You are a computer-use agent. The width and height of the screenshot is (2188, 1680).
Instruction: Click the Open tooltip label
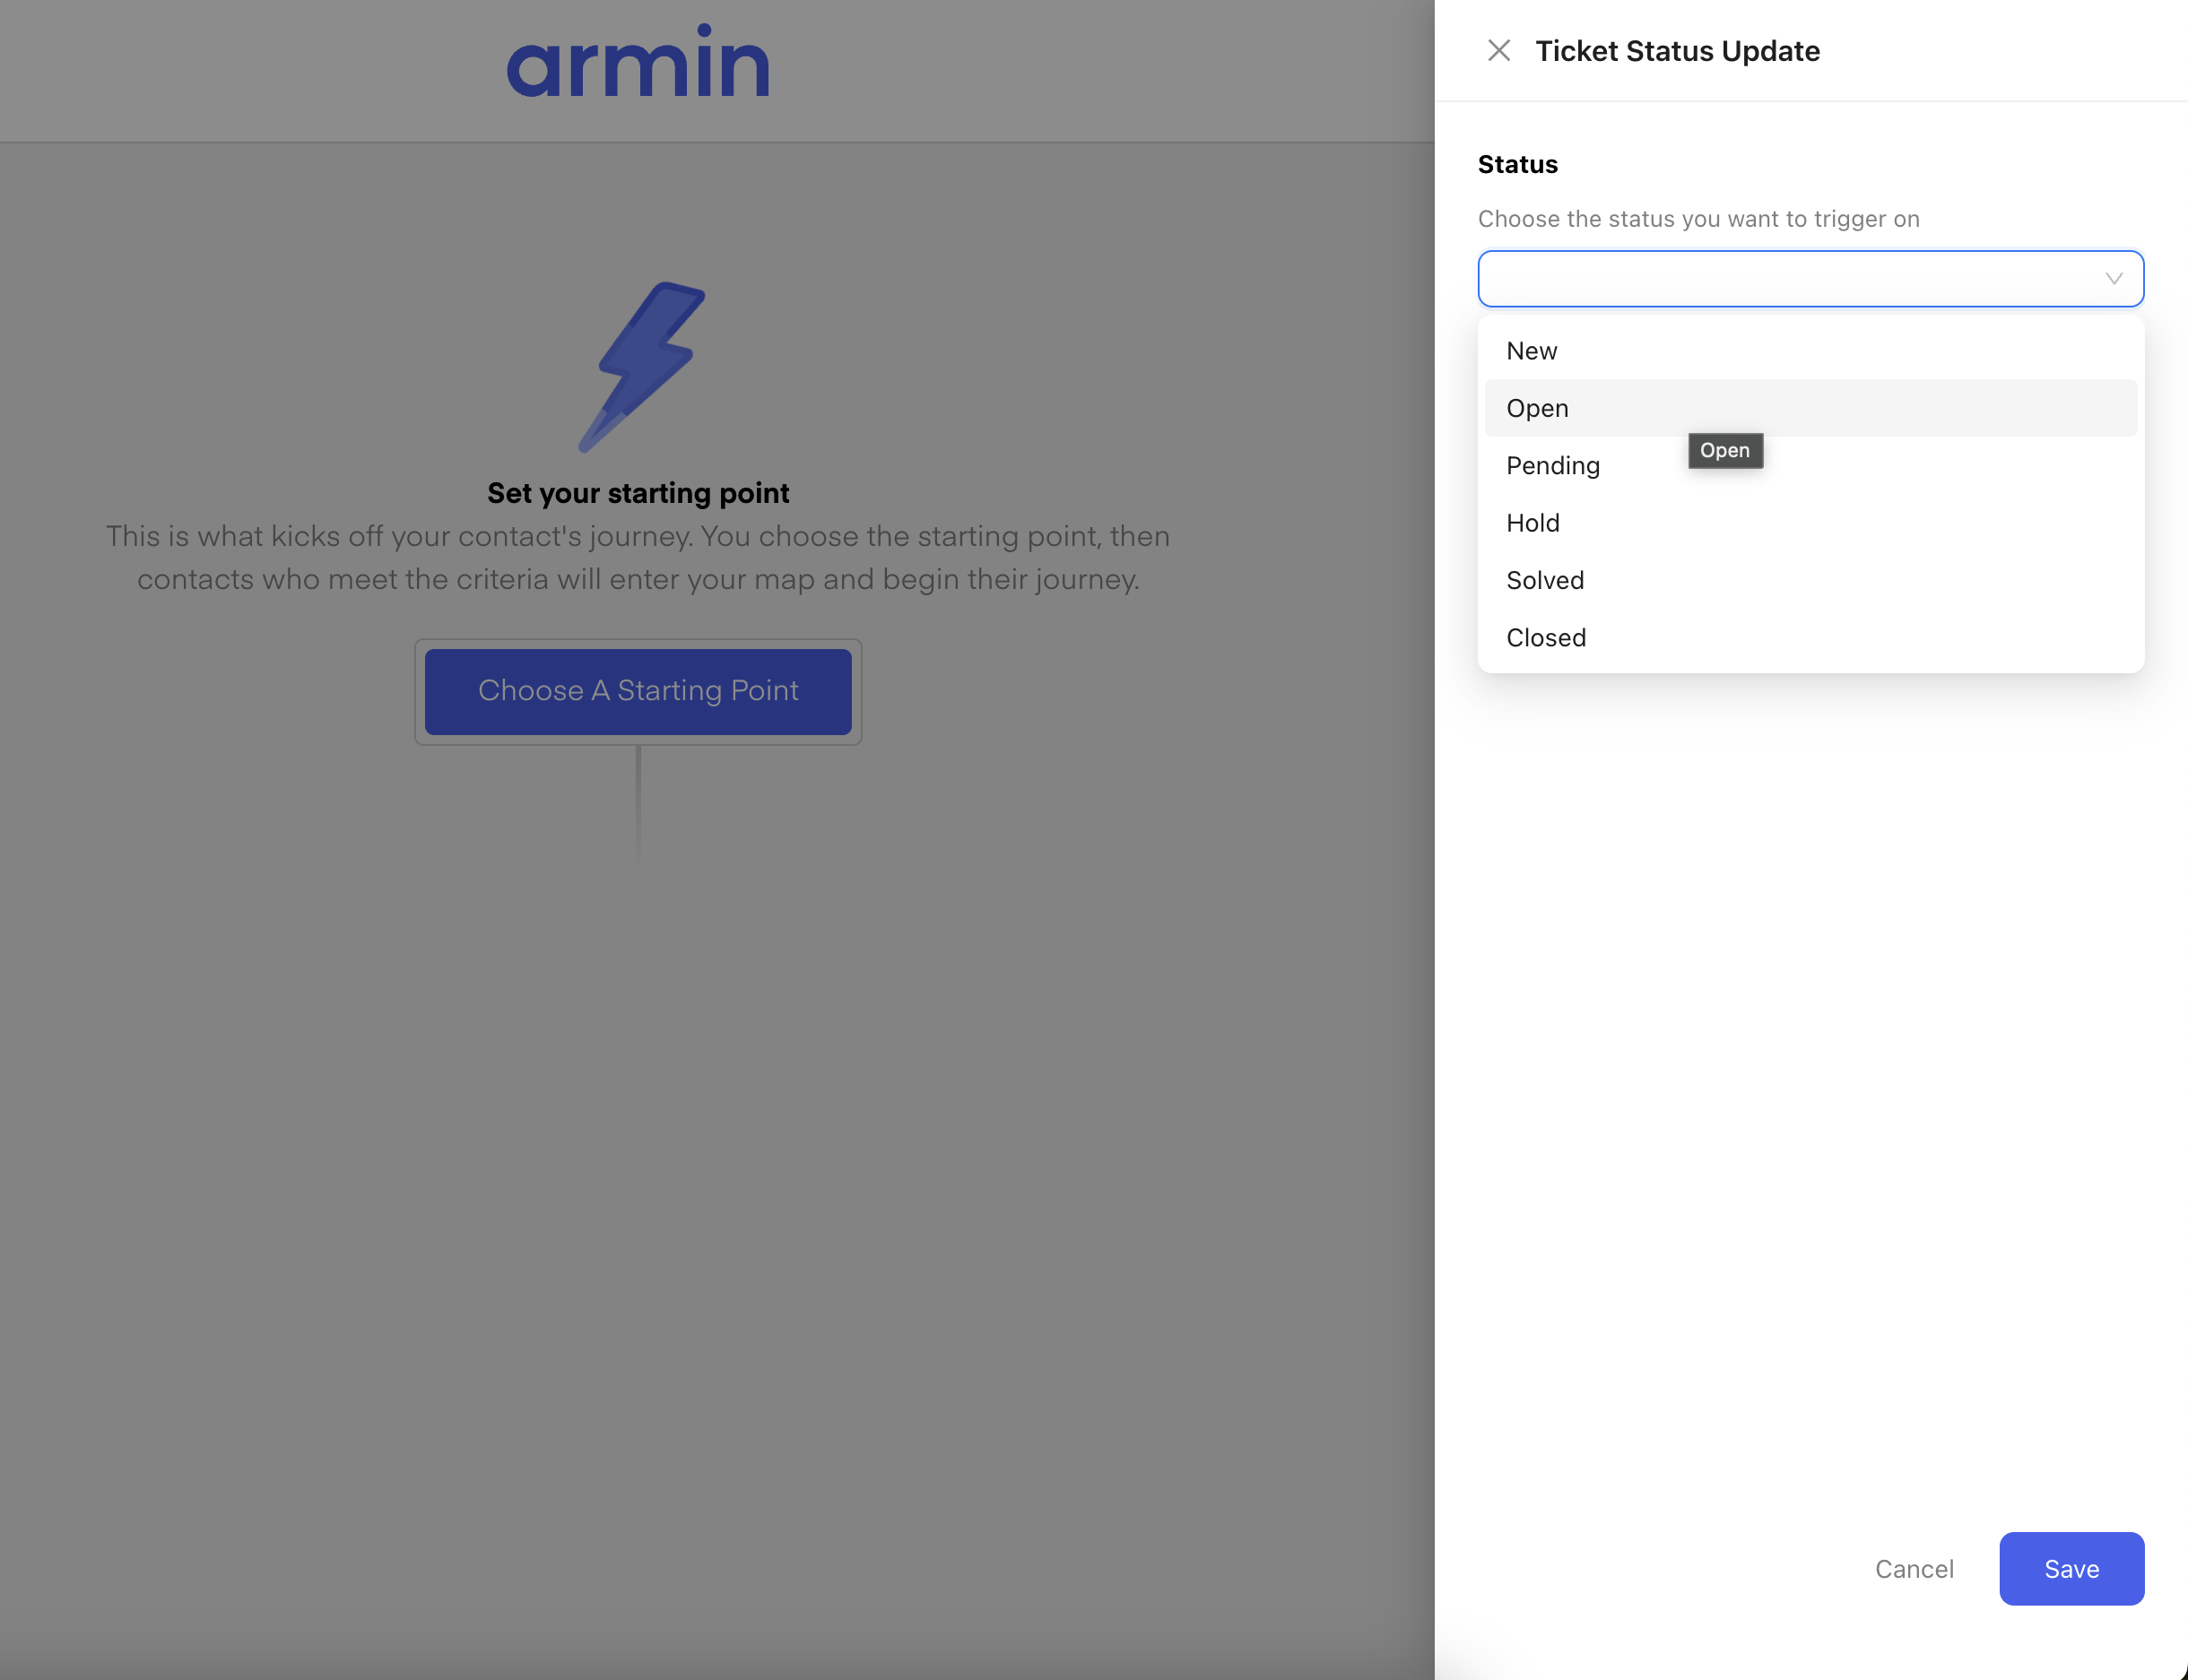point(1724,451)
